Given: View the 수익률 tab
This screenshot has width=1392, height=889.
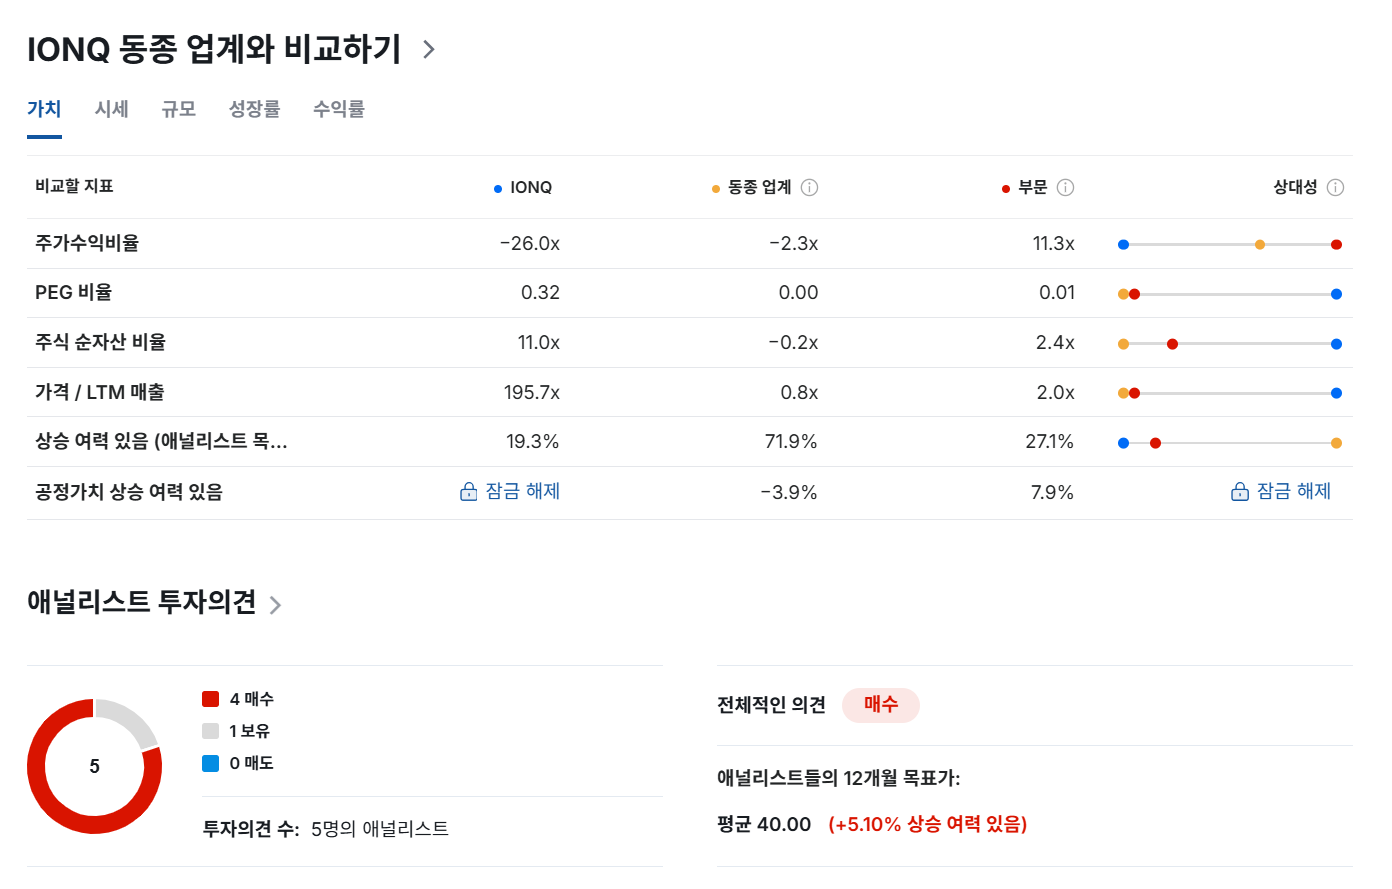Looking at the screenshot, I should point(338,109).
